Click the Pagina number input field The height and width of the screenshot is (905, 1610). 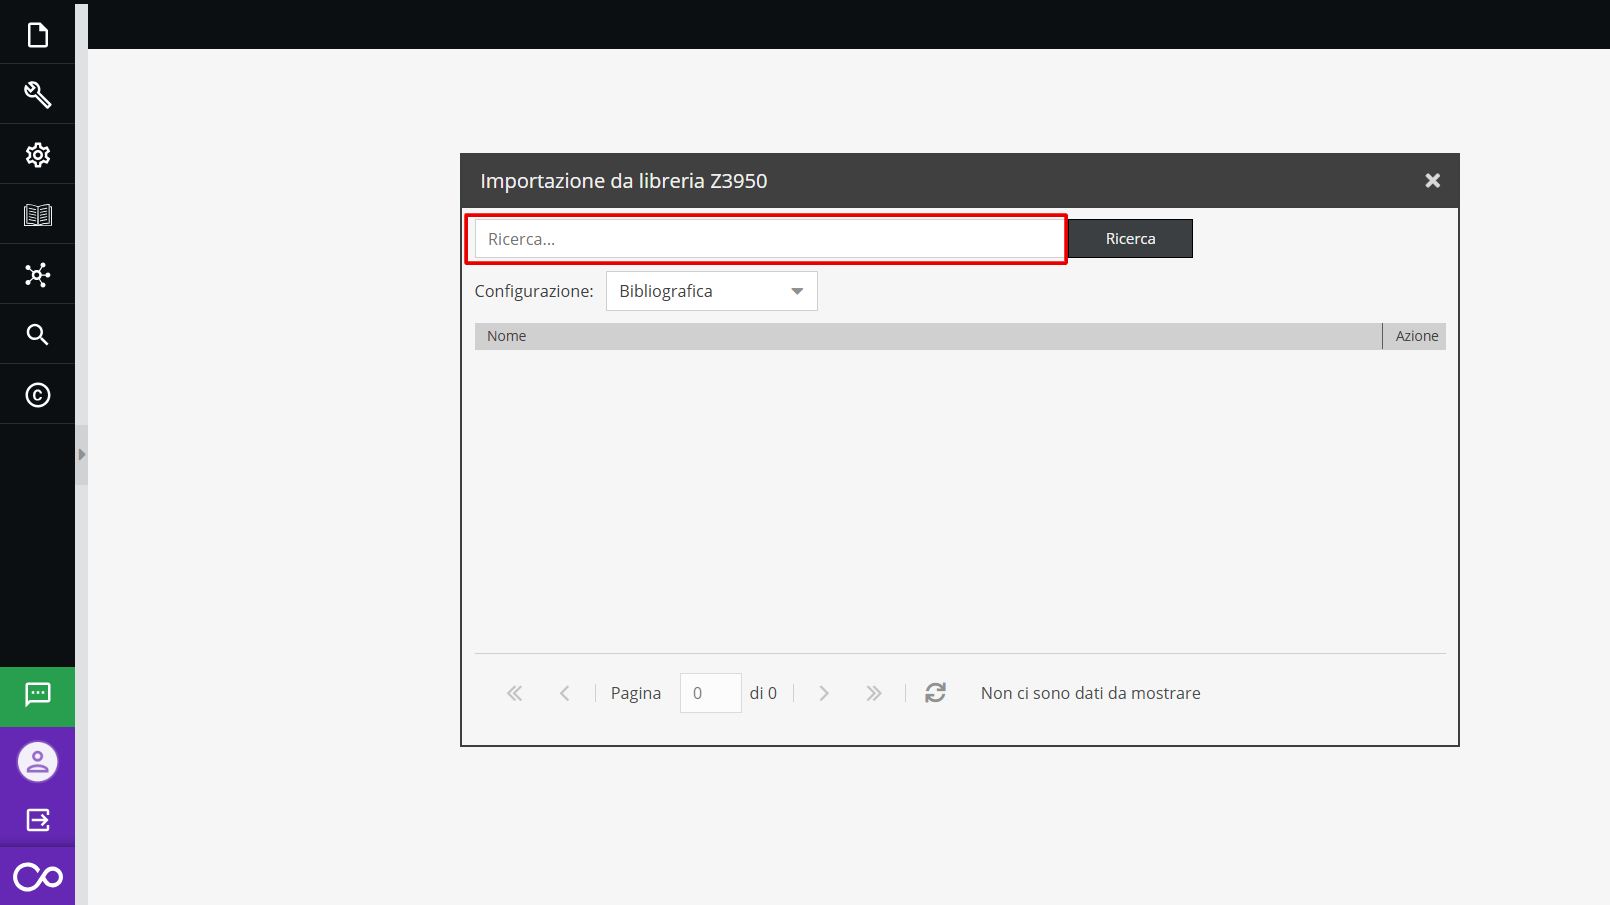710,693
